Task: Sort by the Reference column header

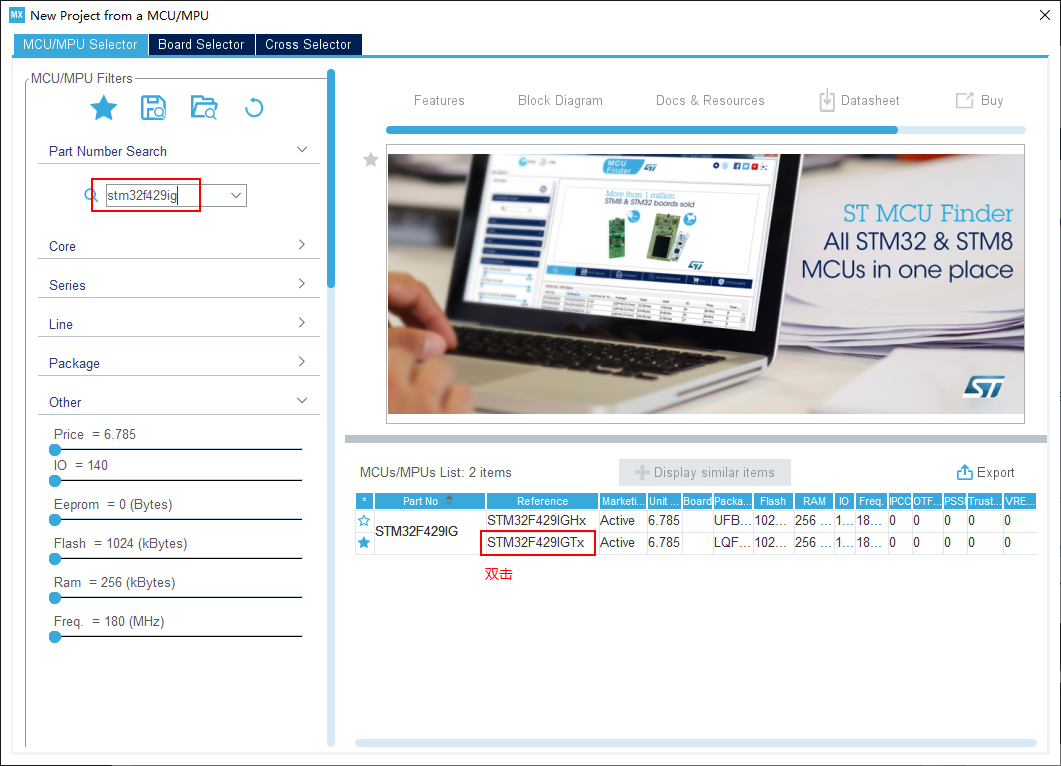Action: [x=542, y=501]
